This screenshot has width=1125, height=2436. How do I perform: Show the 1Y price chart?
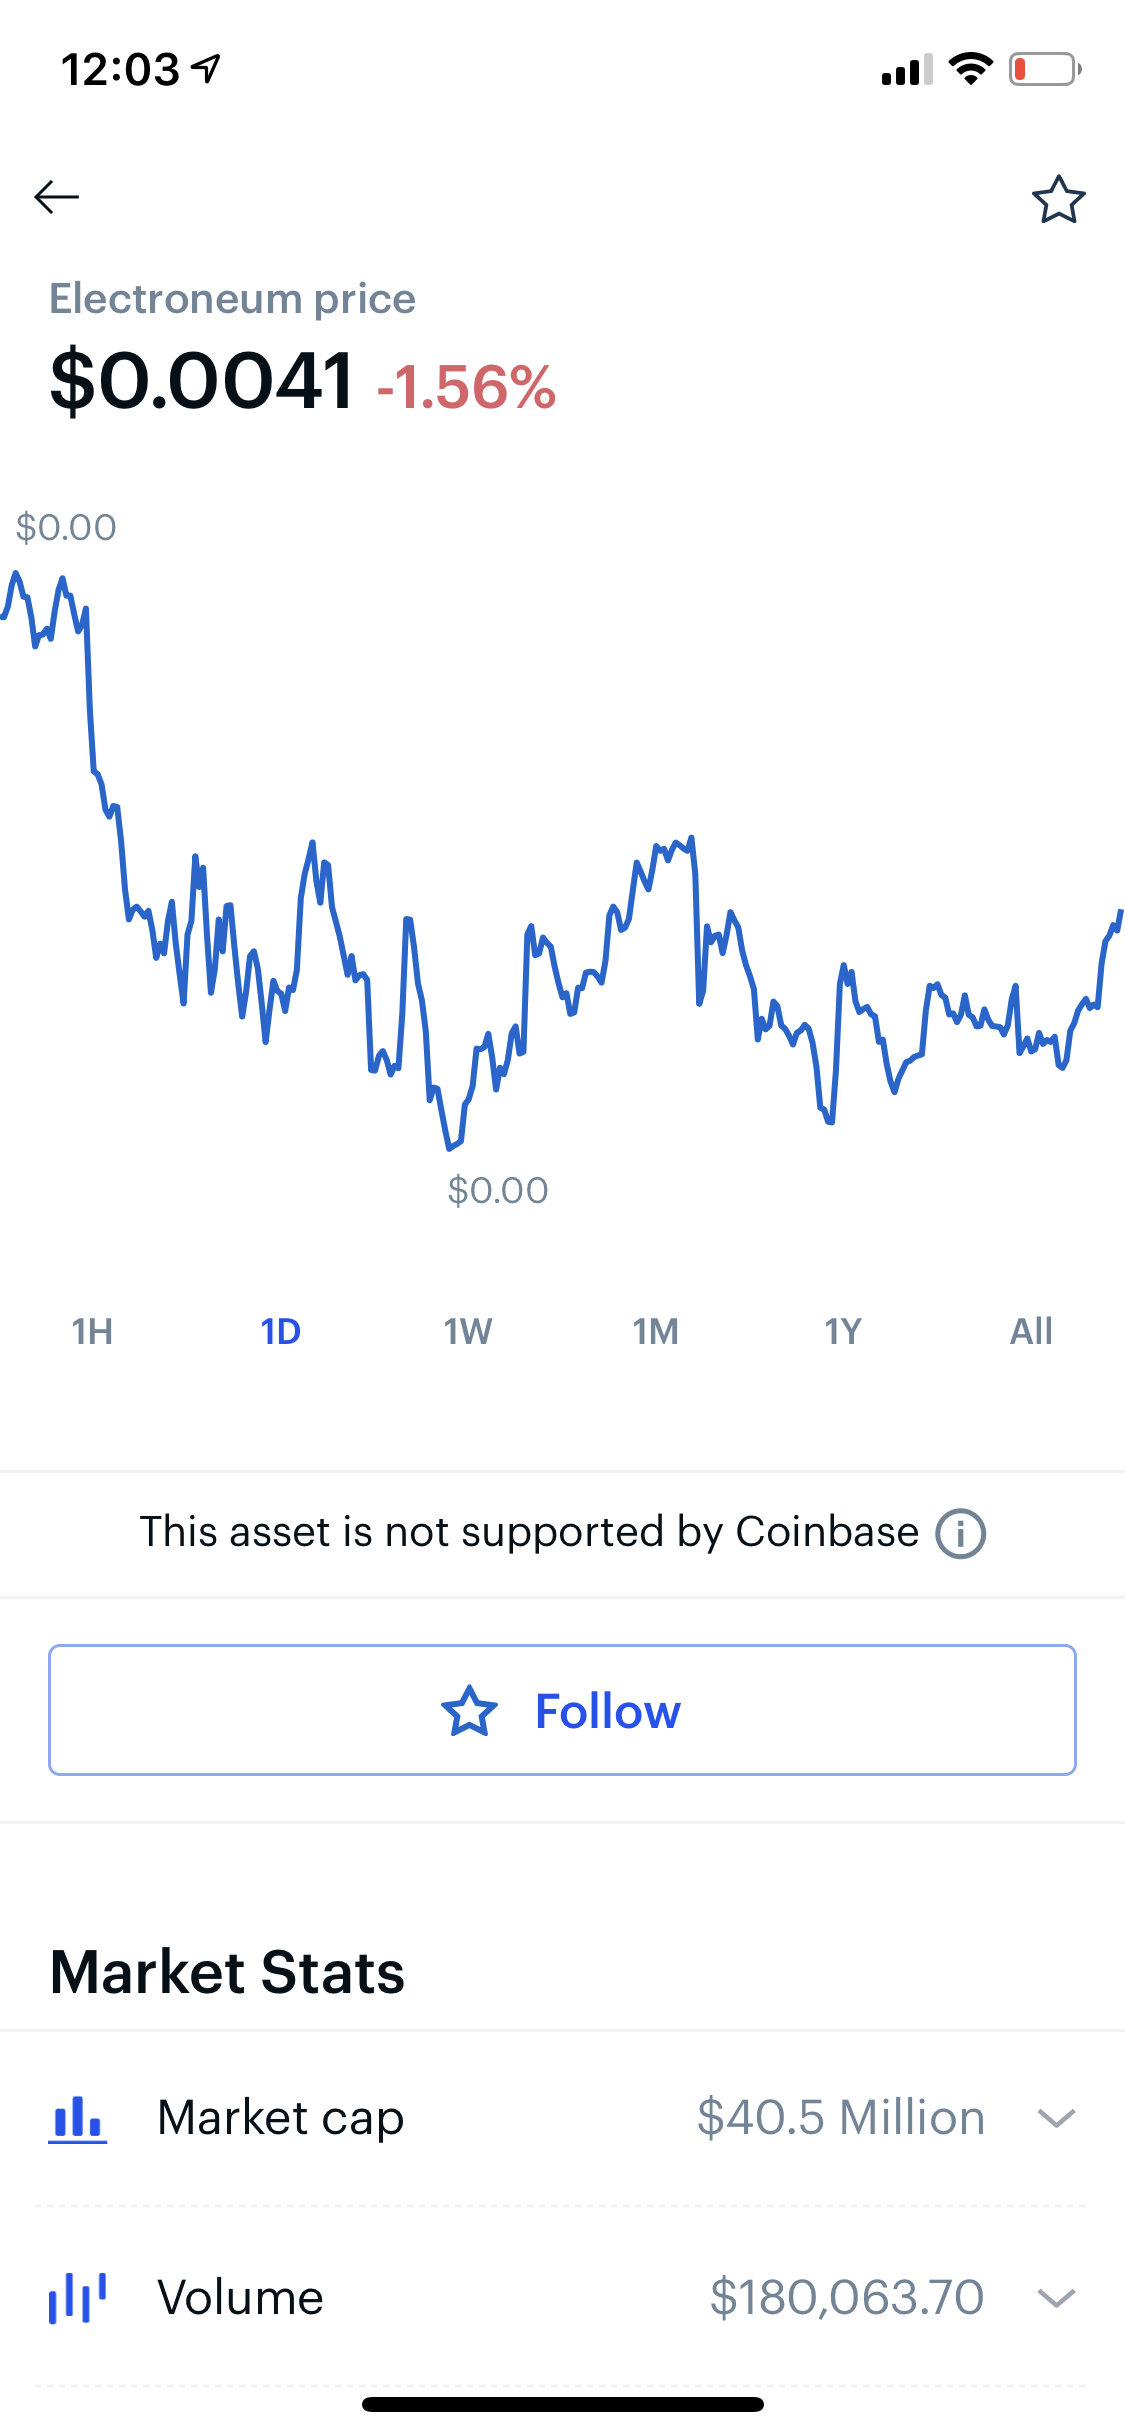pyautogui.click(x=843, y=1331)
